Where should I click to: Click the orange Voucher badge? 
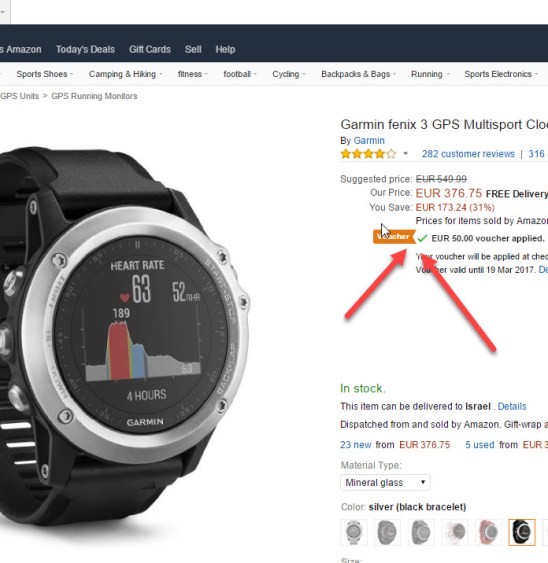(394, 237)
